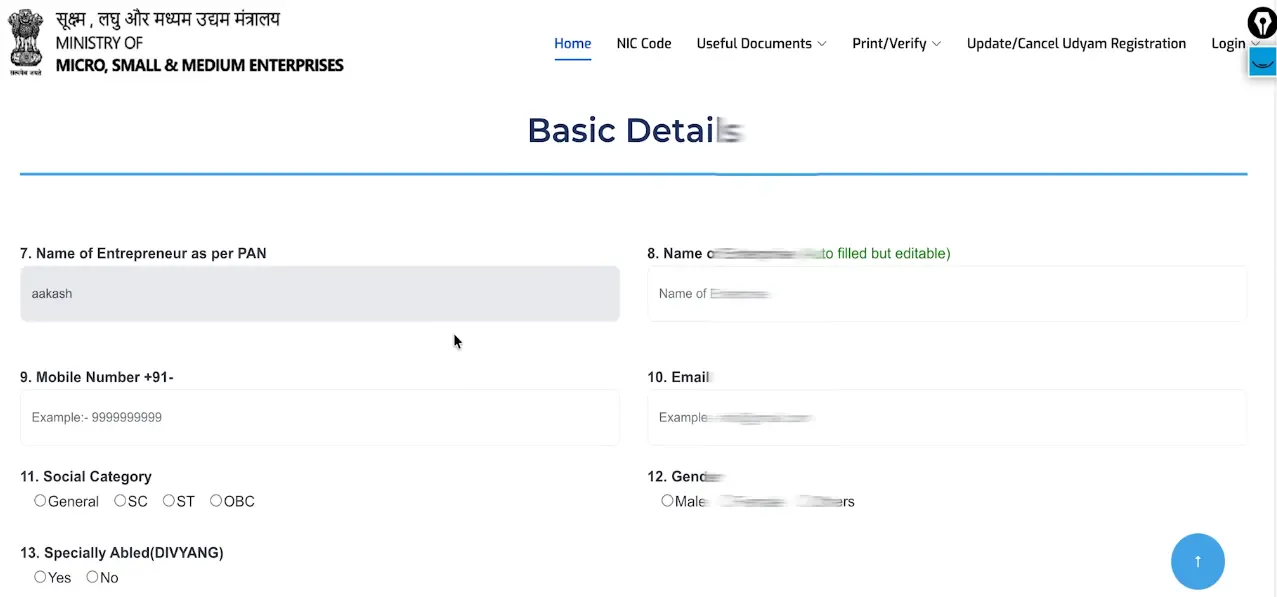
Task: Choose Male gender radio button
Action: click(x=667, y=501)
